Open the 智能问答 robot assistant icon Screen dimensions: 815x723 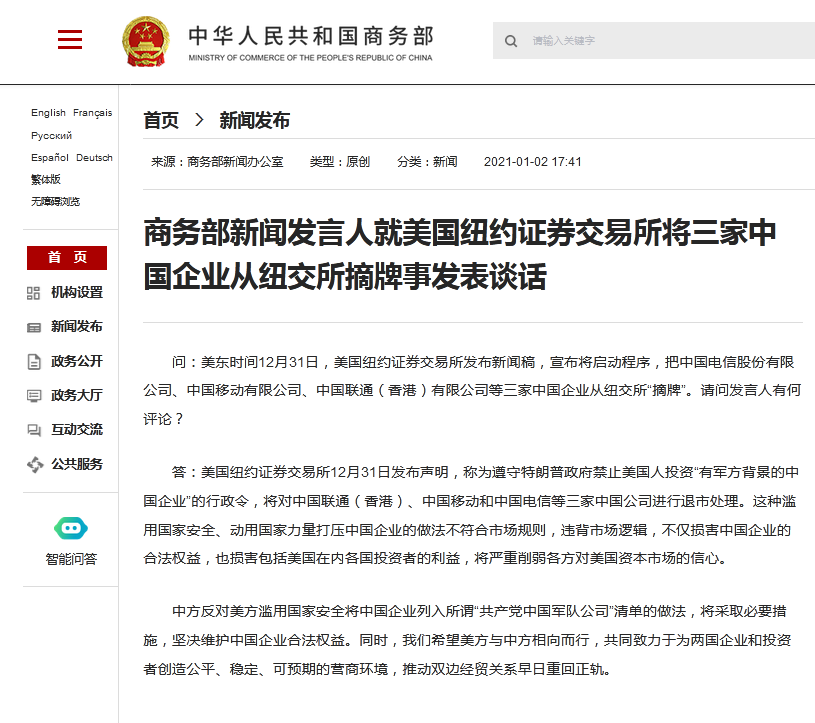pos(71,529)
